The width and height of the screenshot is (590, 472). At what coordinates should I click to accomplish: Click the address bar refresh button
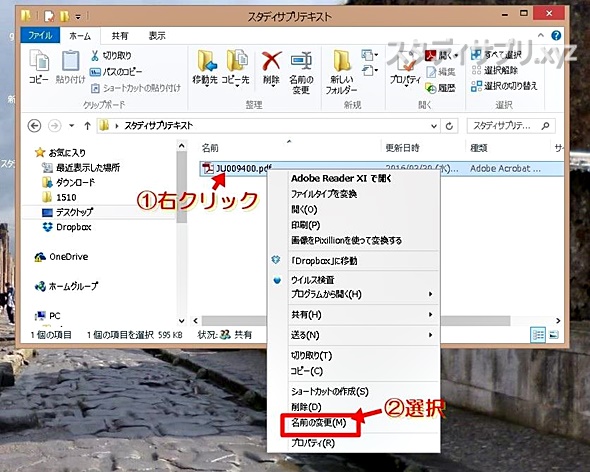click(x=449, y=126)
